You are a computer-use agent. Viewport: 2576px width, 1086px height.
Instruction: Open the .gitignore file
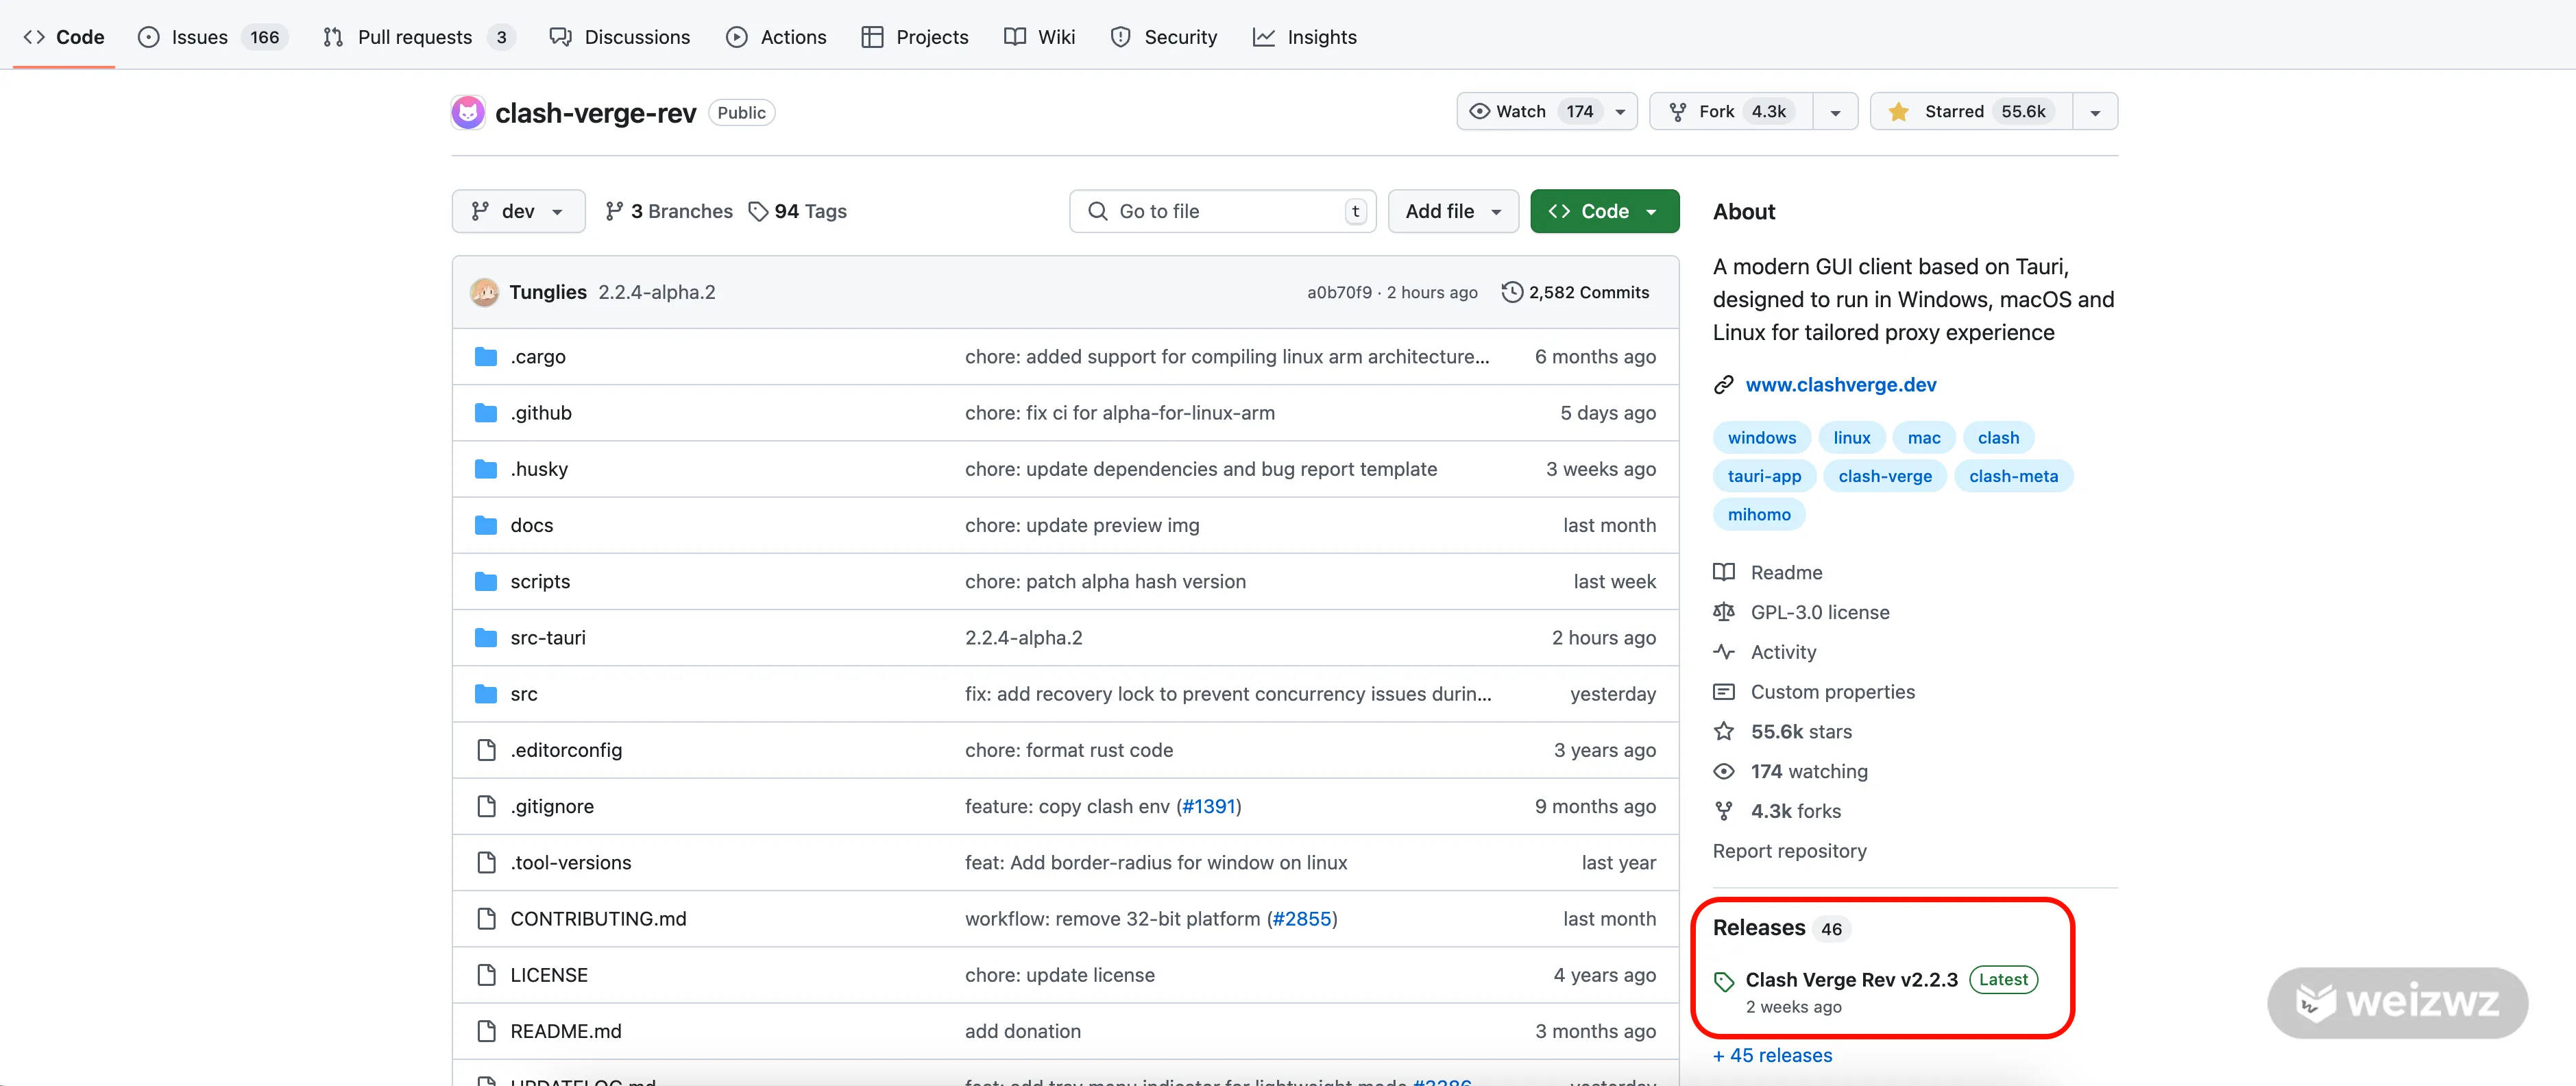tap(552, 806)
